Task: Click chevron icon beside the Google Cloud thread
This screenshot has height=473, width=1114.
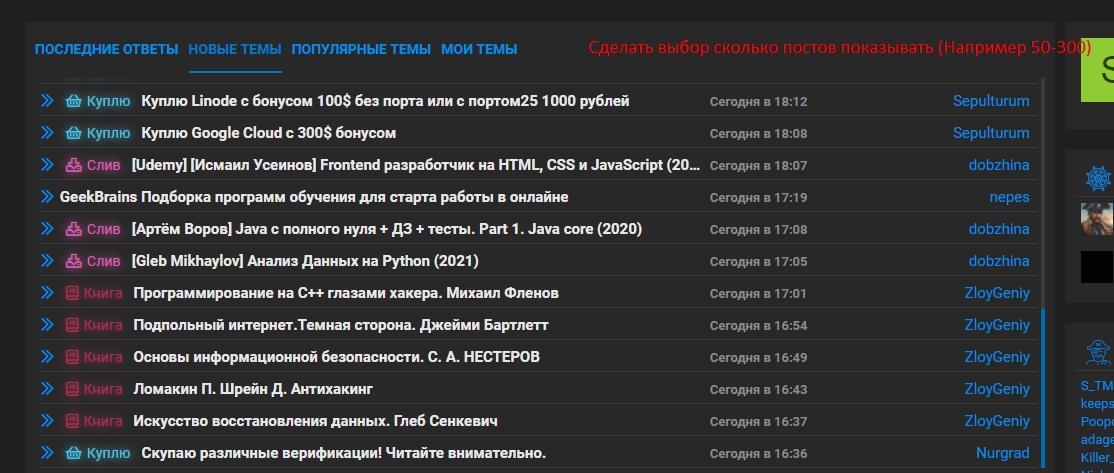Action: (47, 133)
